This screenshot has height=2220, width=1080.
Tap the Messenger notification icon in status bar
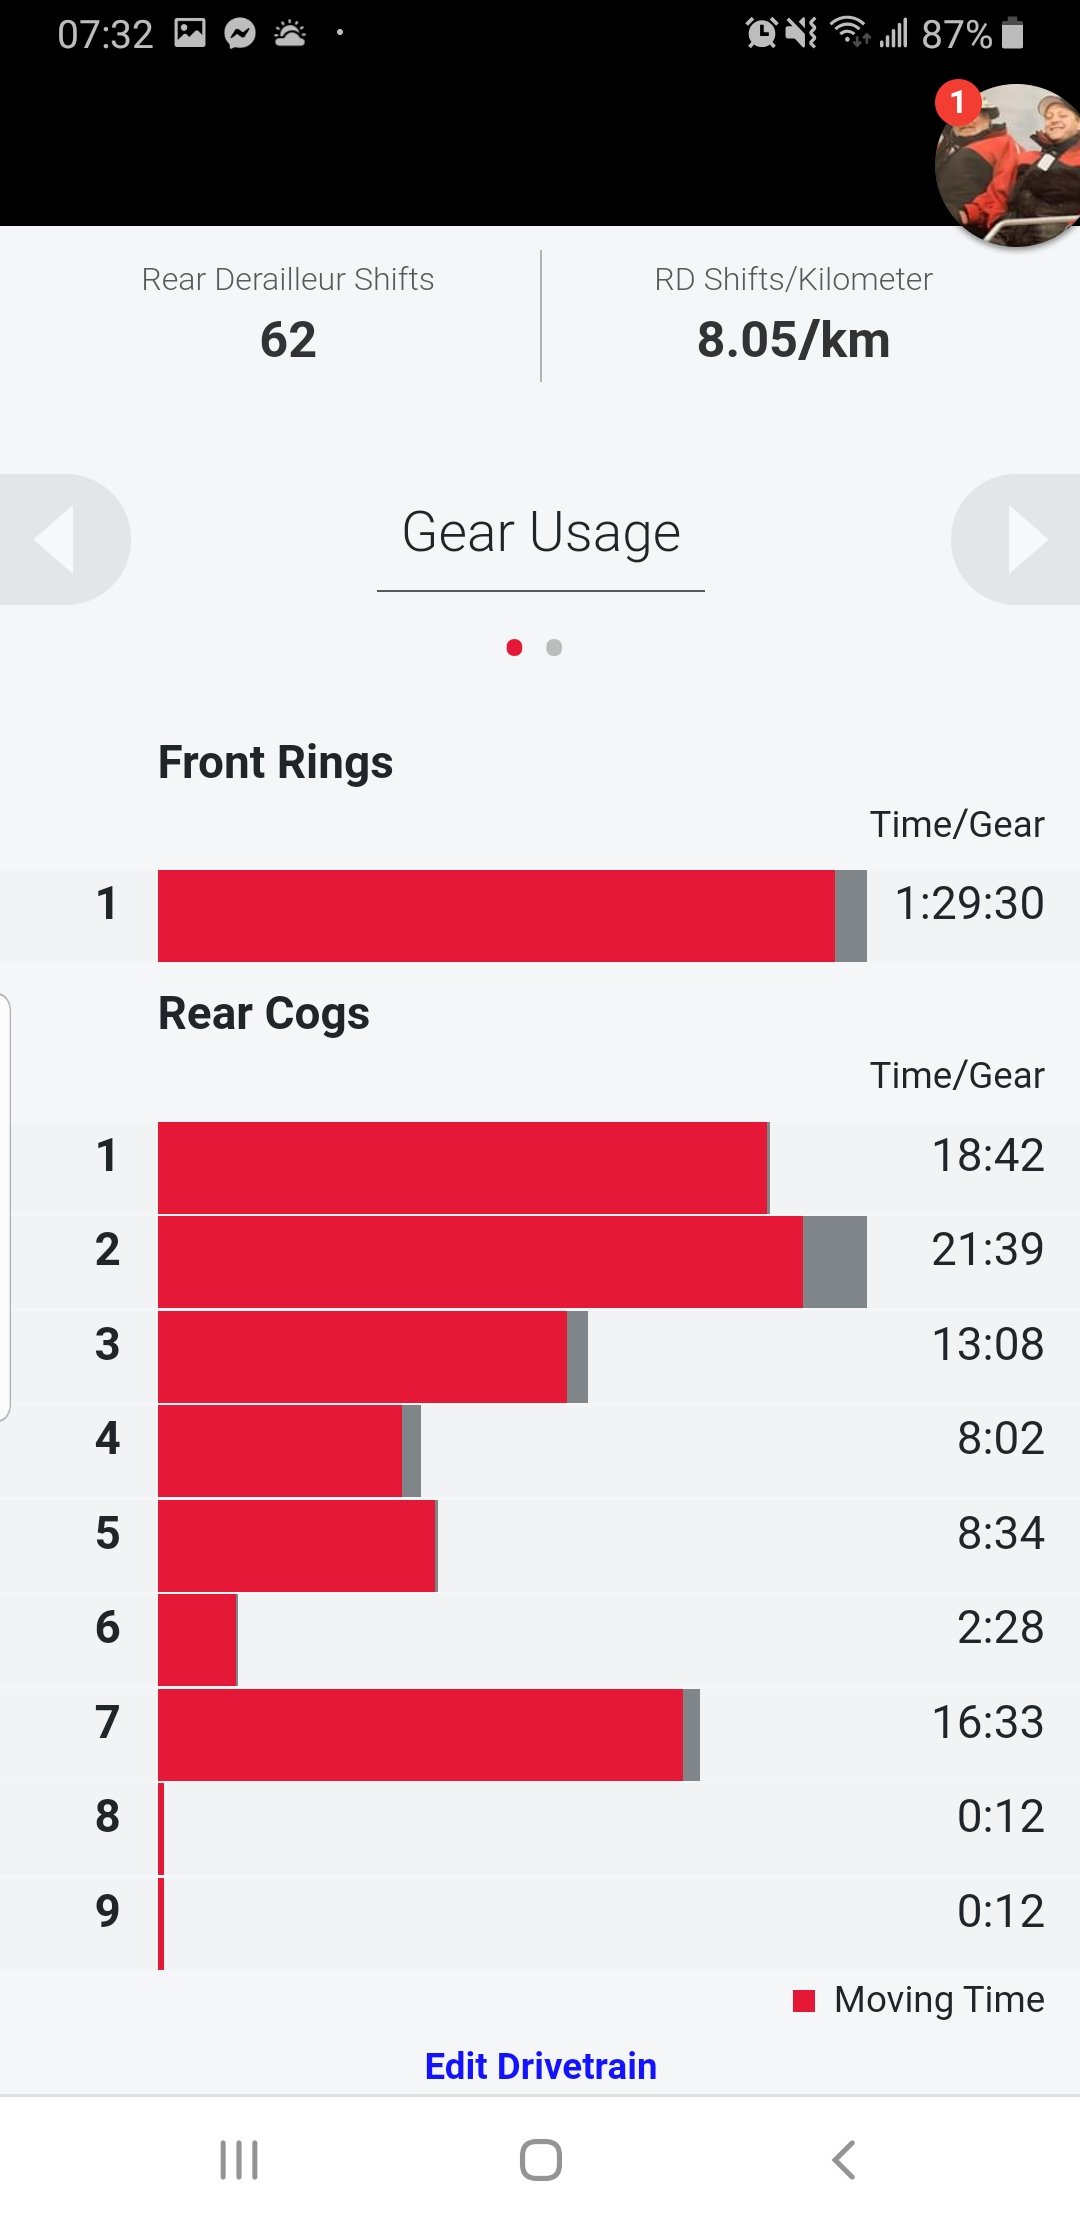coord(240,34)
